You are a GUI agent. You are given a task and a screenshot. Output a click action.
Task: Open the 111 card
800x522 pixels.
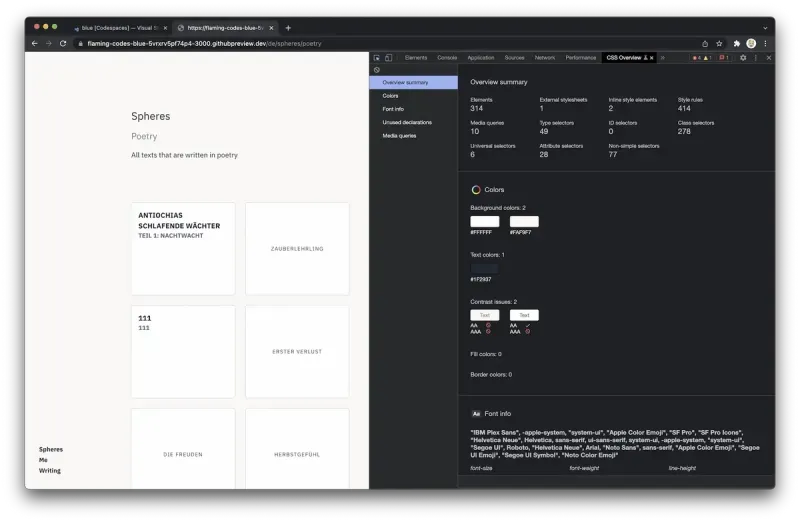click(183, 352)
